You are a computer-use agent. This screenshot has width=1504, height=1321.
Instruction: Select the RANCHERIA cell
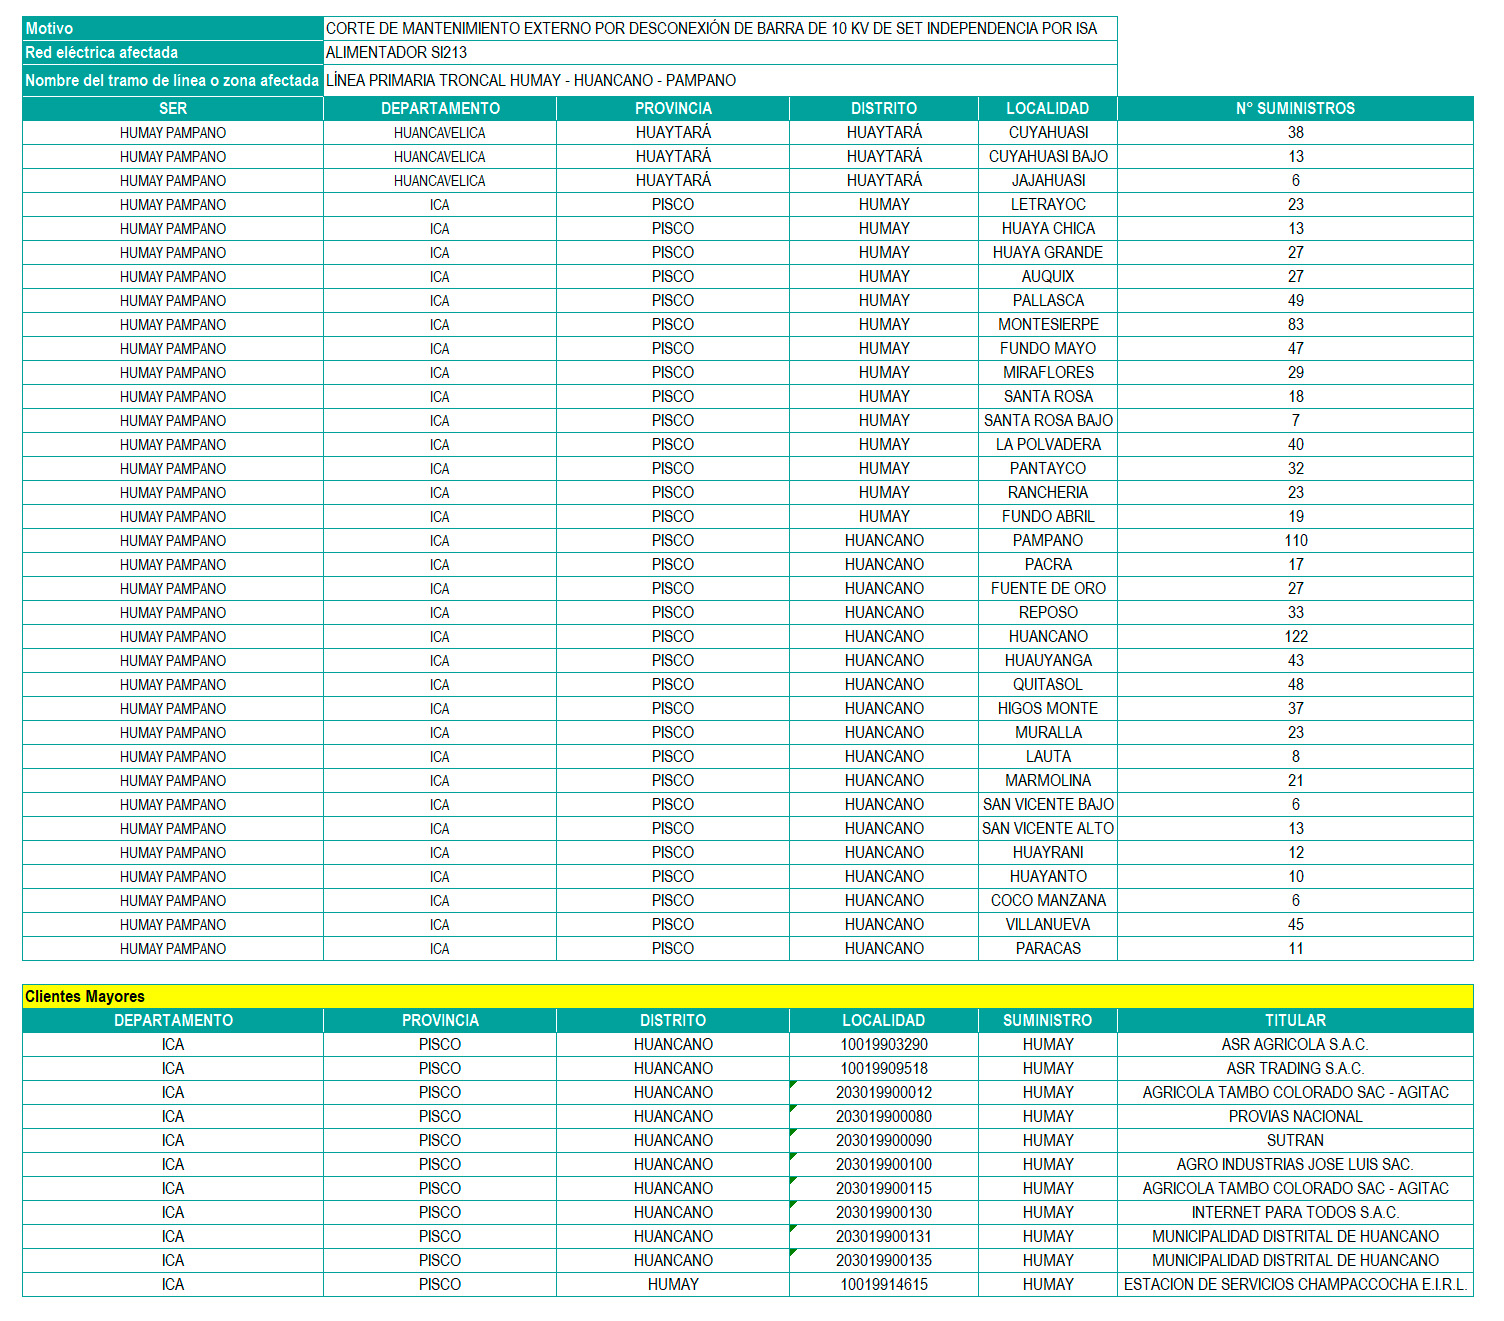(1048, 493)
